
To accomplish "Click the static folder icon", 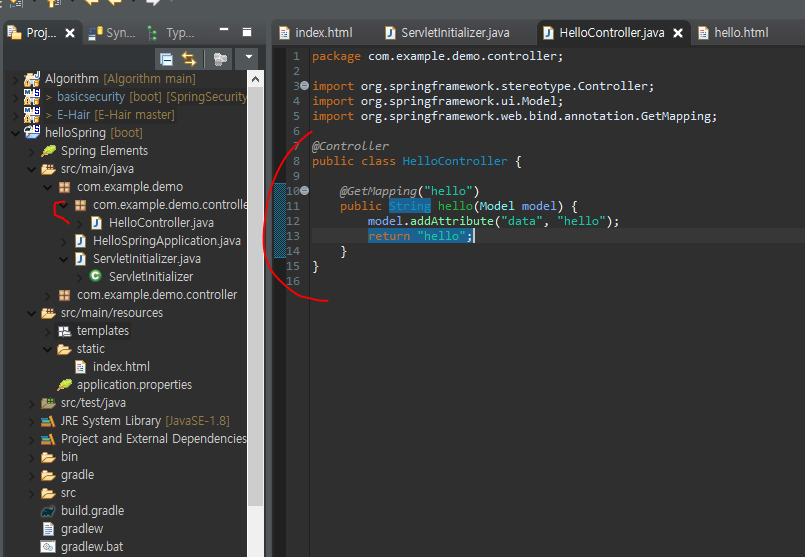I will pos(64,349).
